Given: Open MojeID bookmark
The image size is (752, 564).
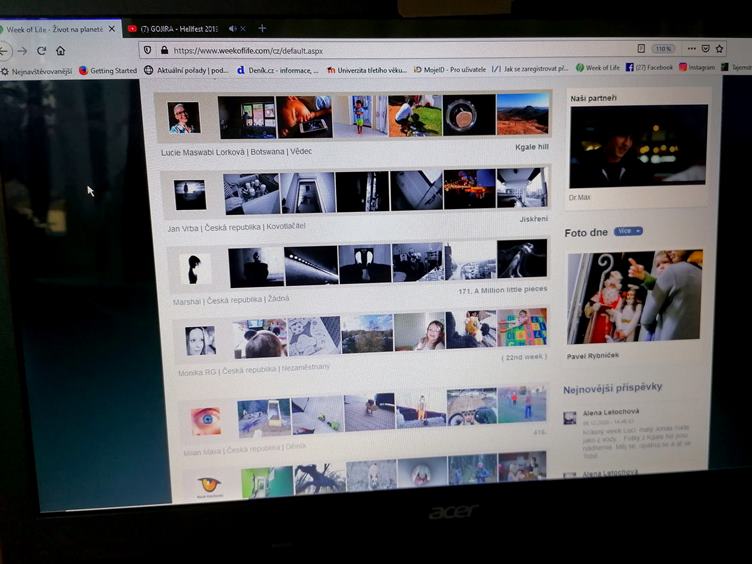Looking at the screenshot, I should pyautogui.click(x=450, y=69).
